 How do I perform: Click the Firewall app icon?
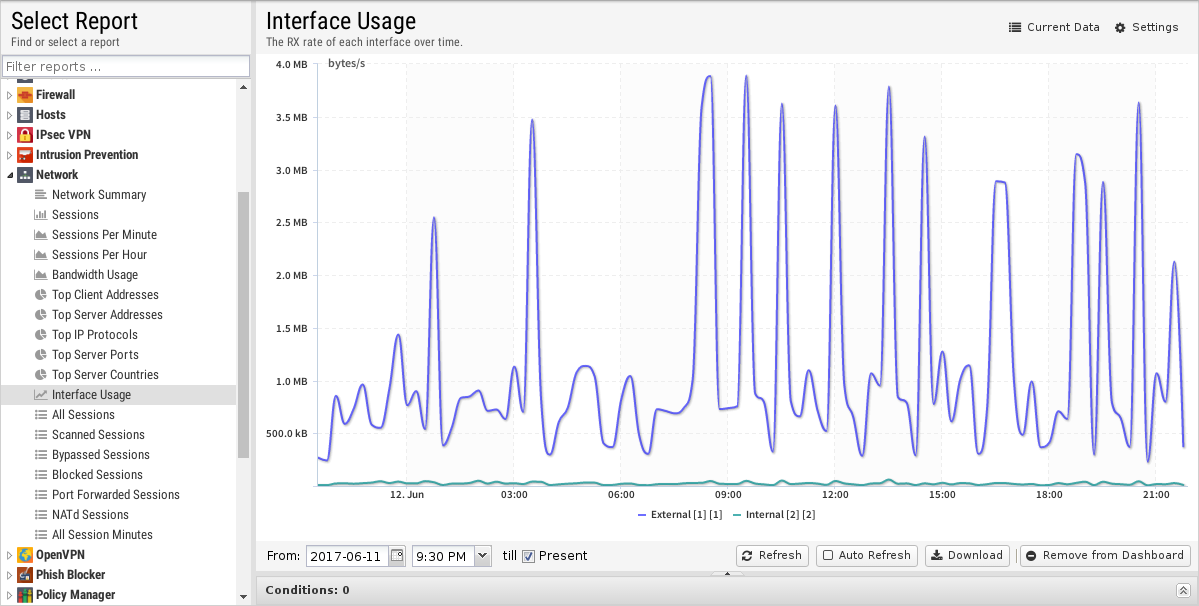[24, 95]
